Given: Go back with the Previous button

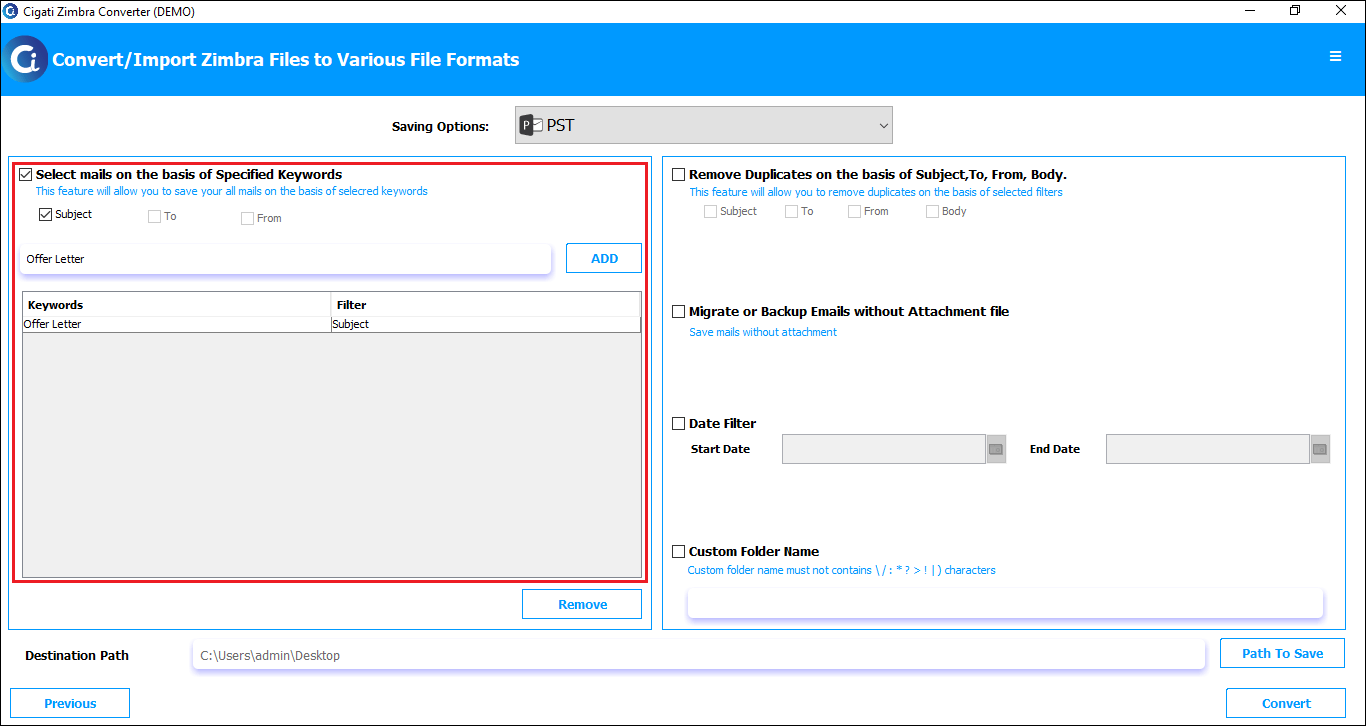Looking at the screenshot, I should [x=70, y=703].
